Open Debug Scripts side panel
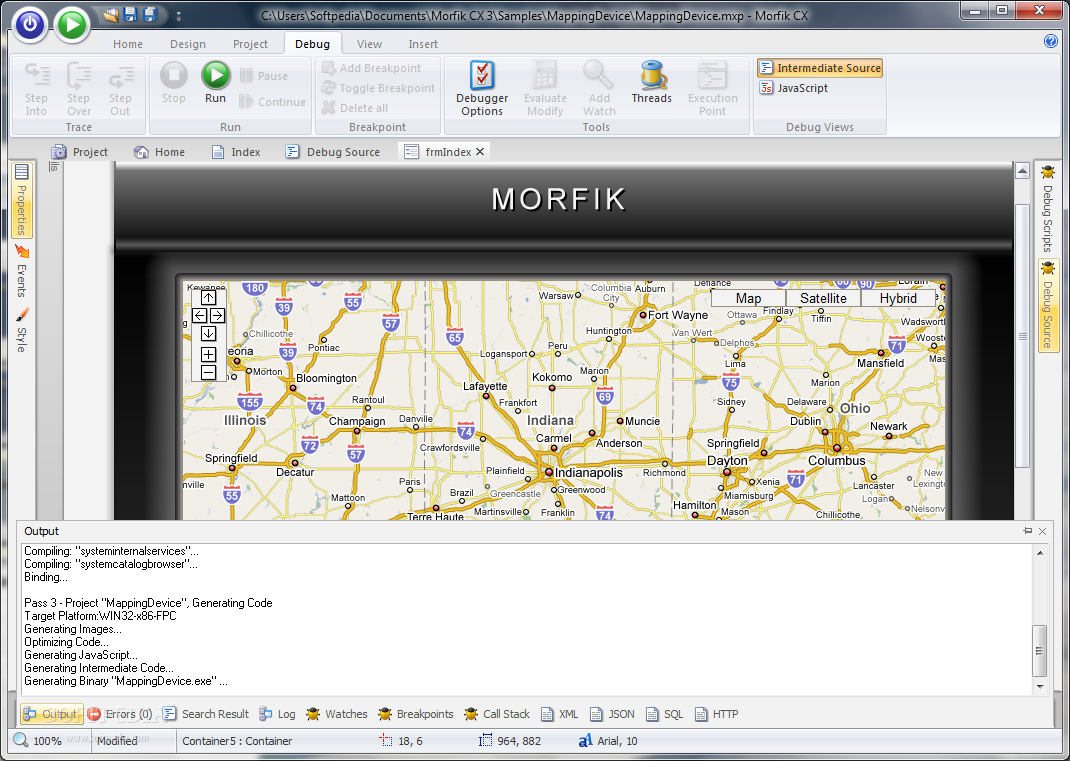 click(x=1047, y=209)
